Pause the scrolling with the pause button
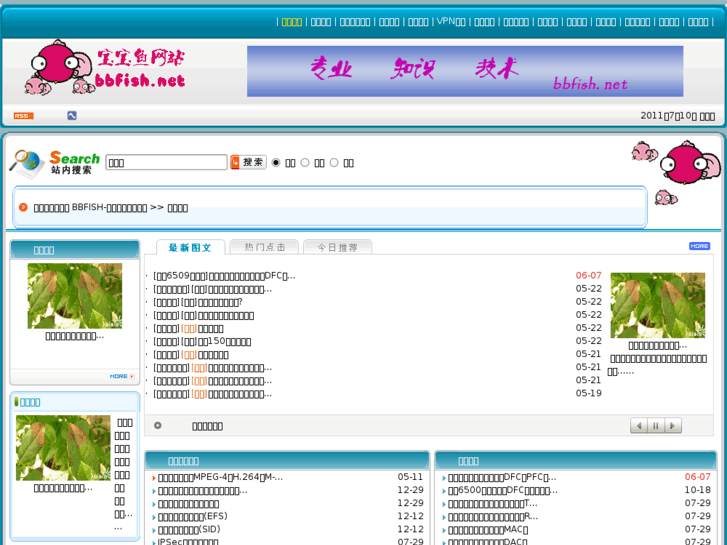727x545 pixels. point(656,425)
